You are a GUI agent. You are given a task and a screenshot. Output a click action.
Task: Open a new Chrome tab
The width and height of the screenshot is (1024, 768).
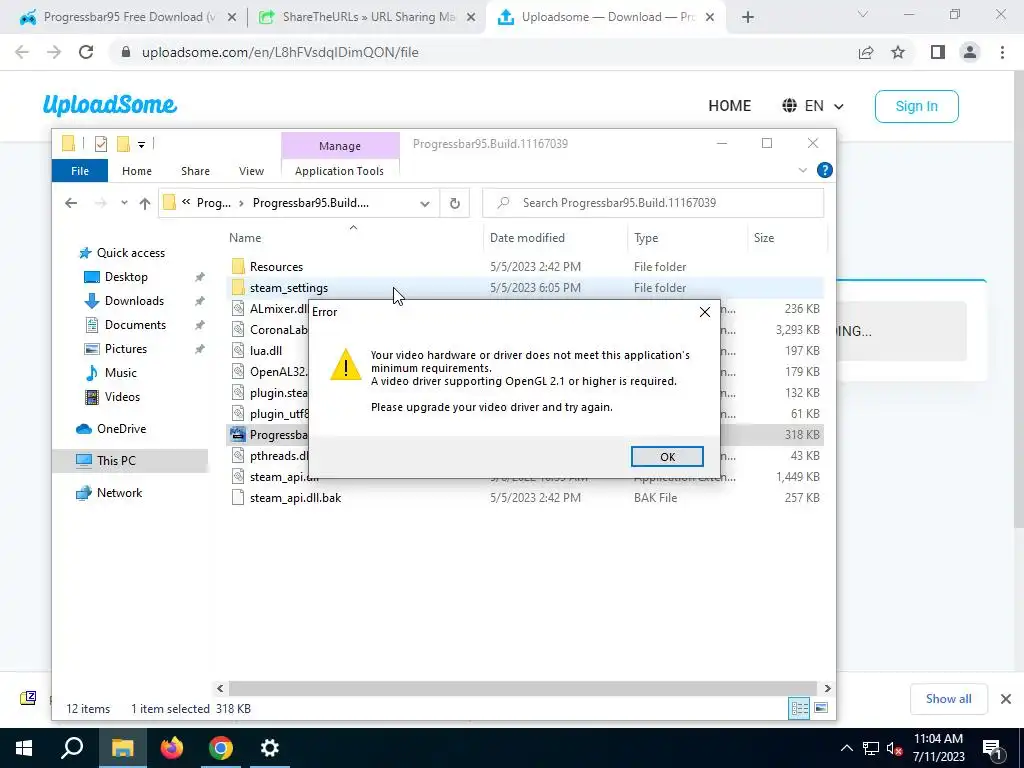748,17
